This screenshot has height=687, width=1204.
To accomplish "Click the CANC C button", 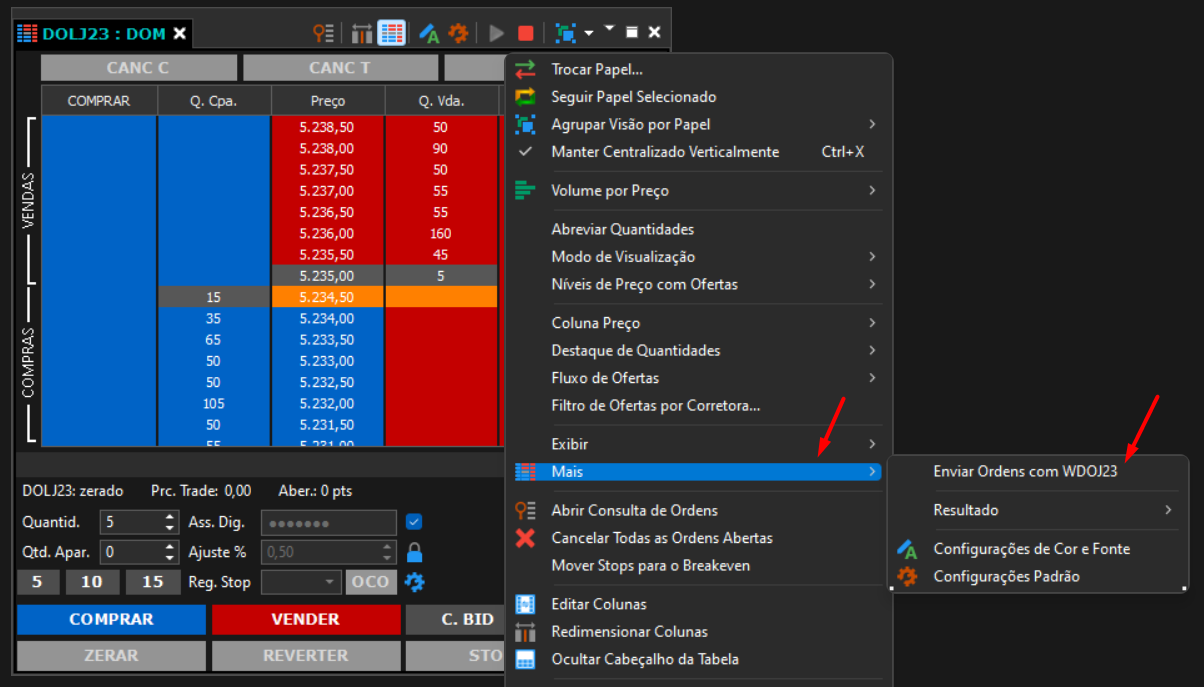I will 138,68.
